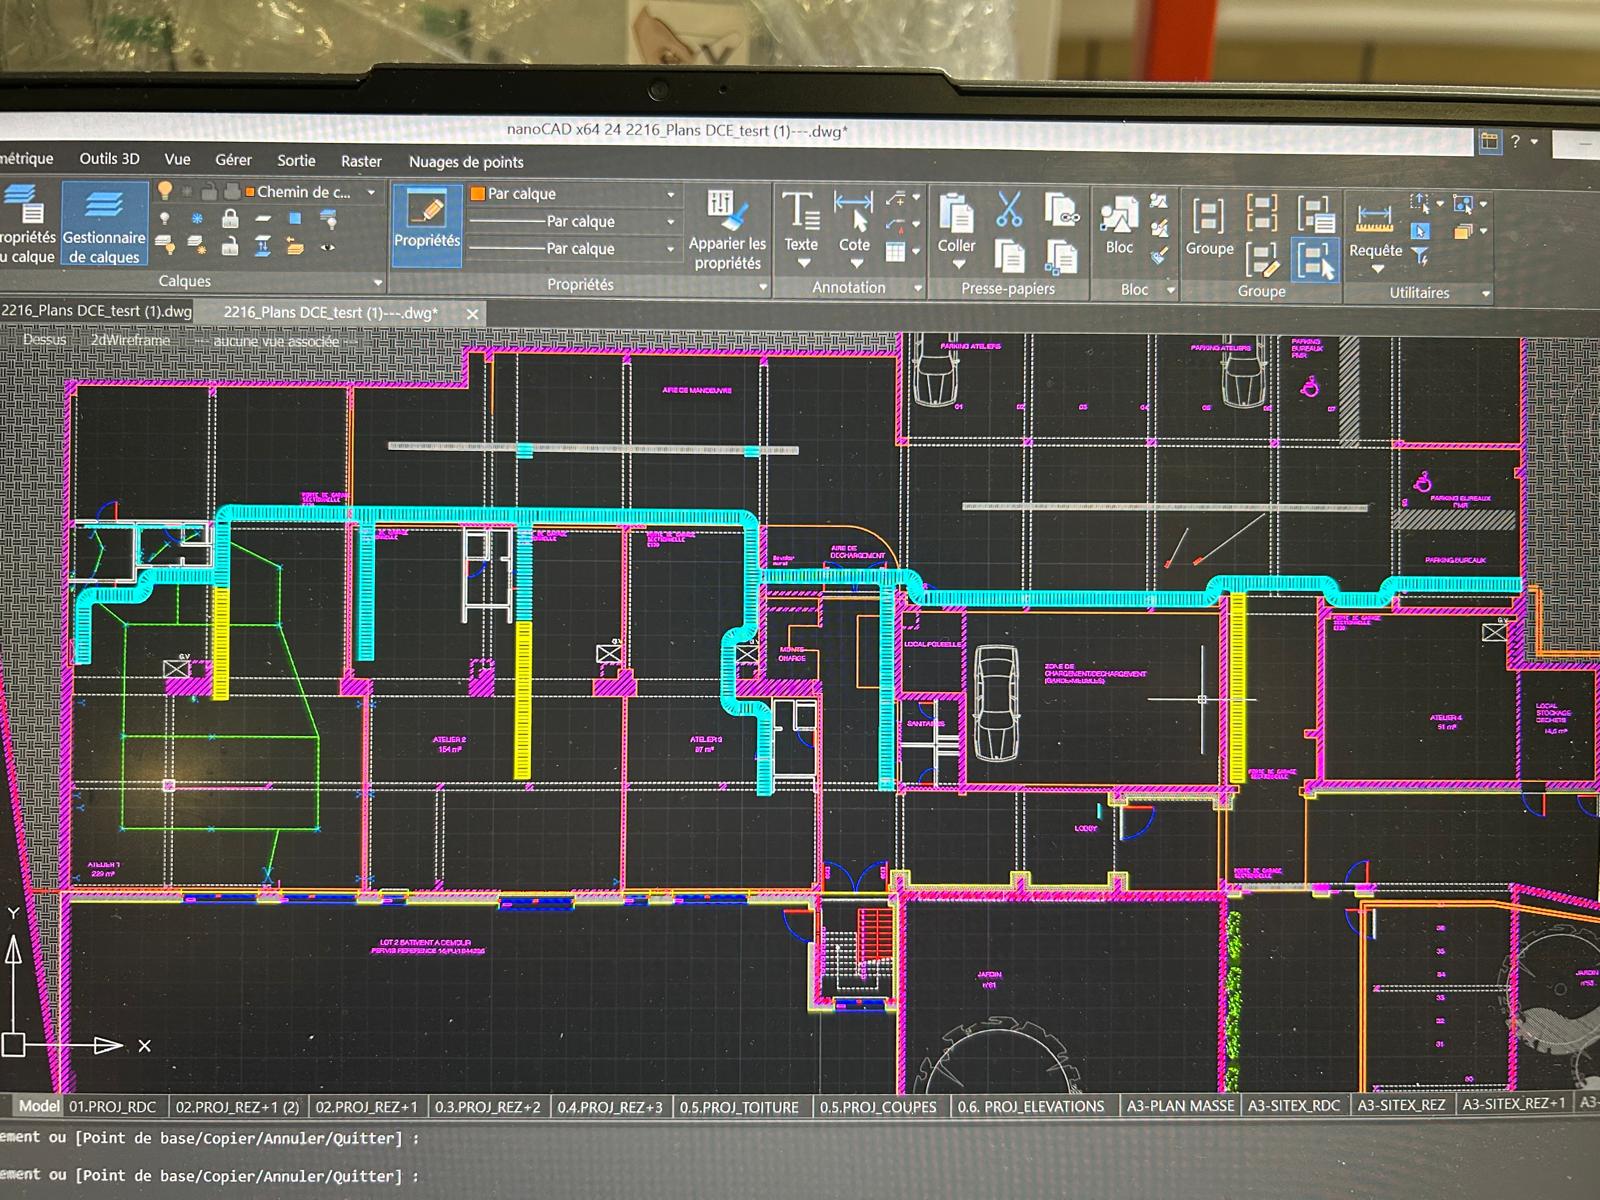Open the Gestionnaire de calques layer manager
Viewport: 1600px width, 1200px height.
pyautogui.click(x=104, y=225)
